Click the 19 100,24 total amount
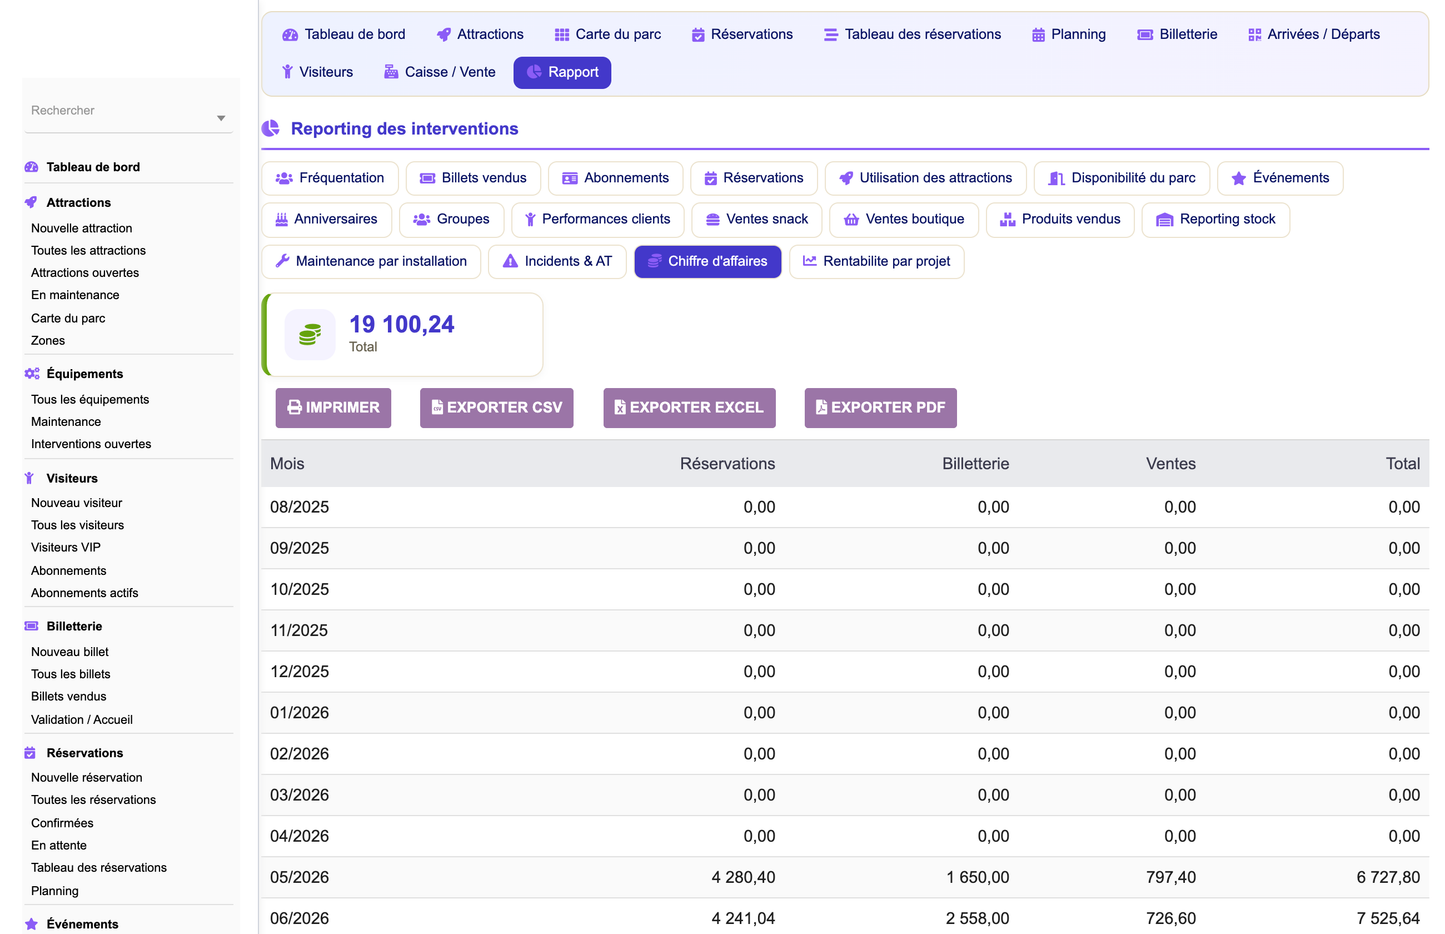 (401, 324)
